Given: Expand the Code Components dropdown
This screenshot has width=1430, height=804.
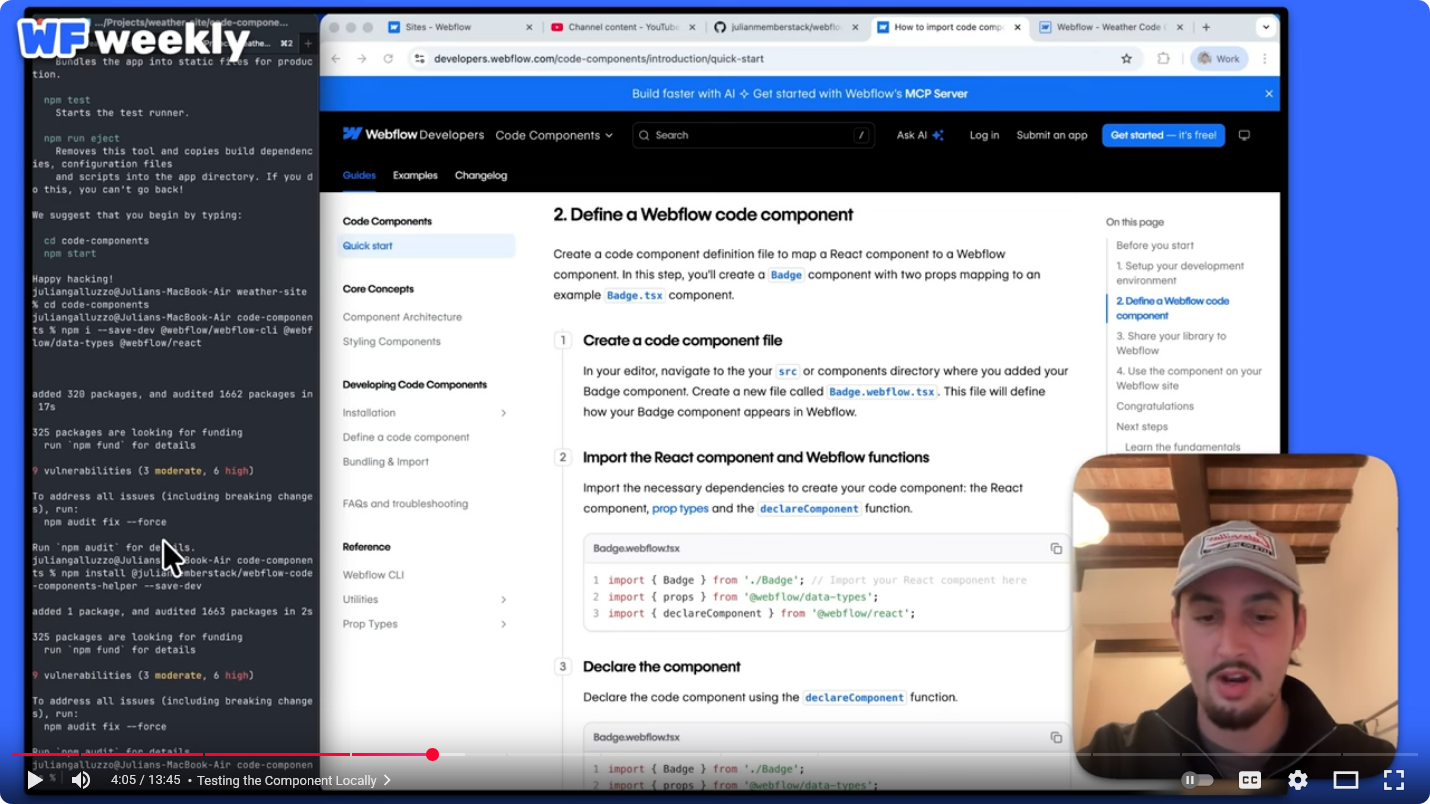Looking at the screenshot, I should click(x=554, y=135).
